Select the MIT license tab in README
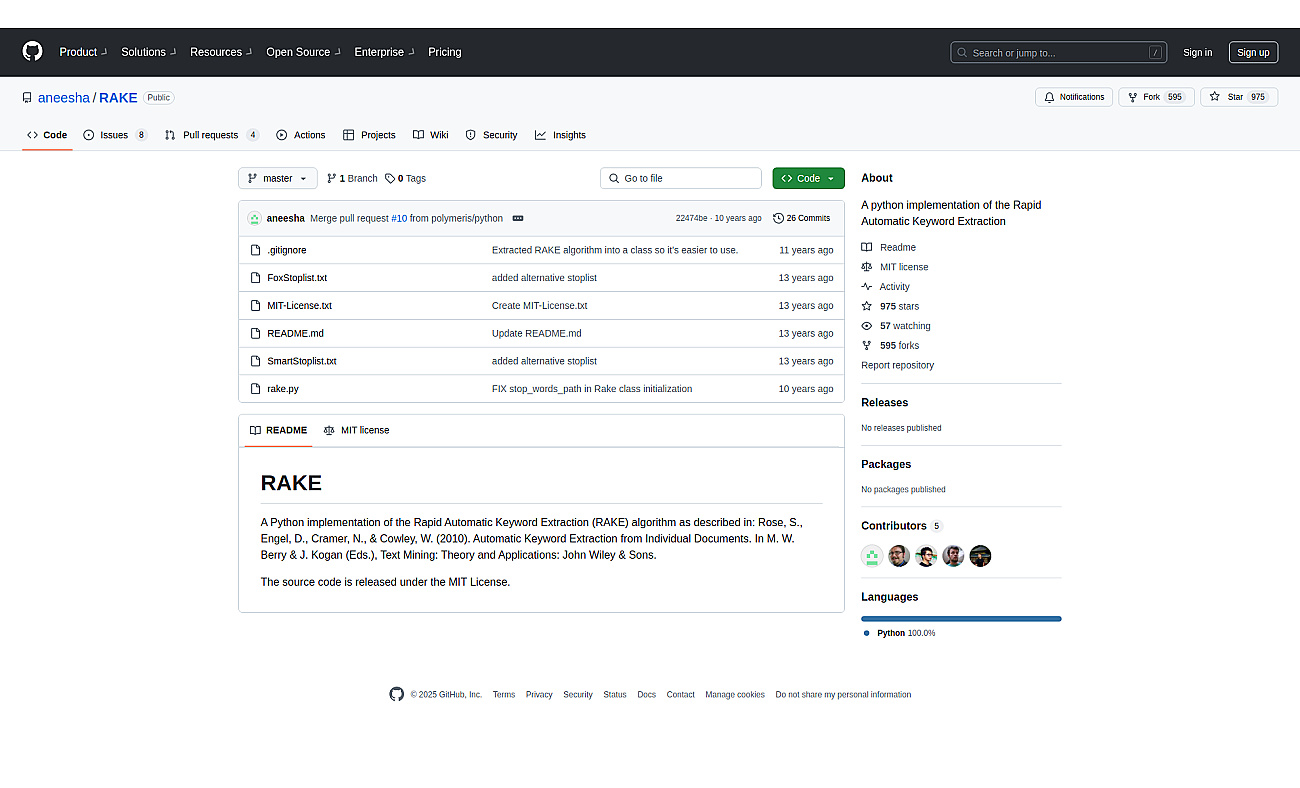 pos(356,430)
